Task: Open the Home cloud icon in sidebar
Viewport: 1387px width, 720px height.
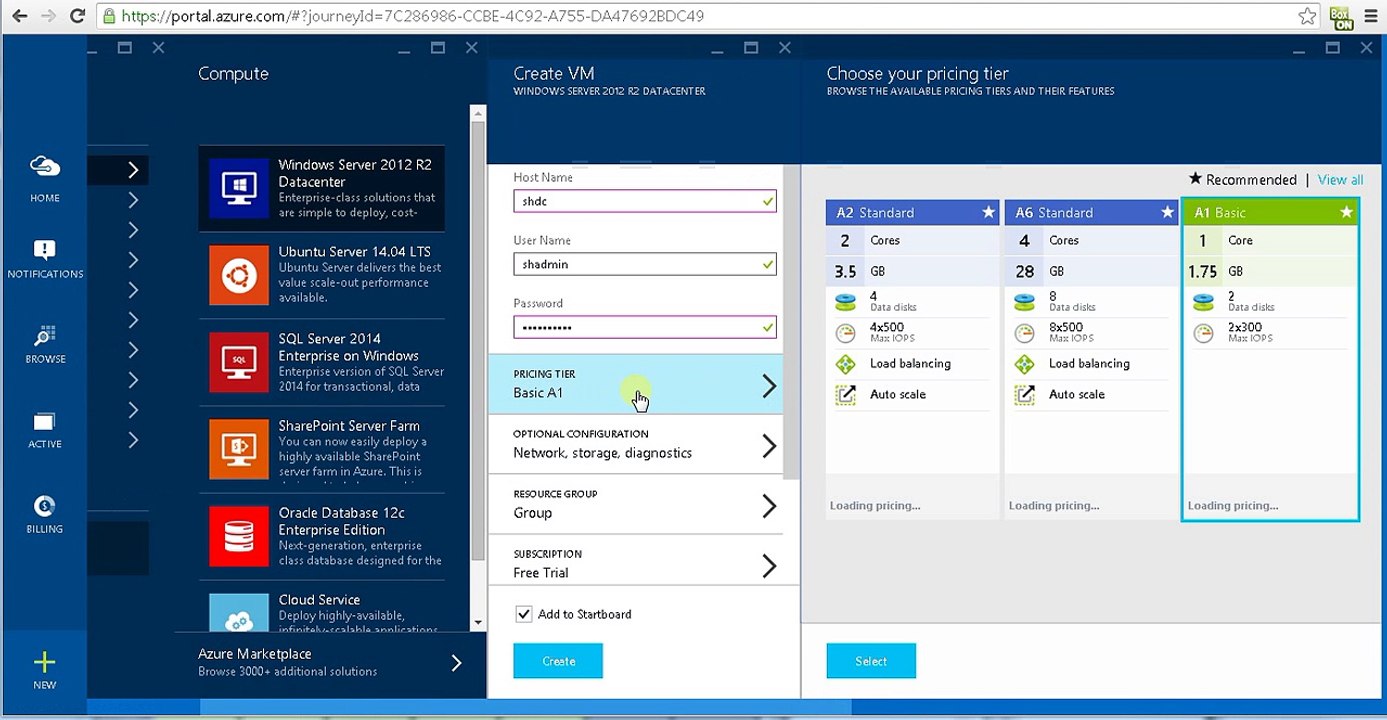Action: tap(45, 166)
